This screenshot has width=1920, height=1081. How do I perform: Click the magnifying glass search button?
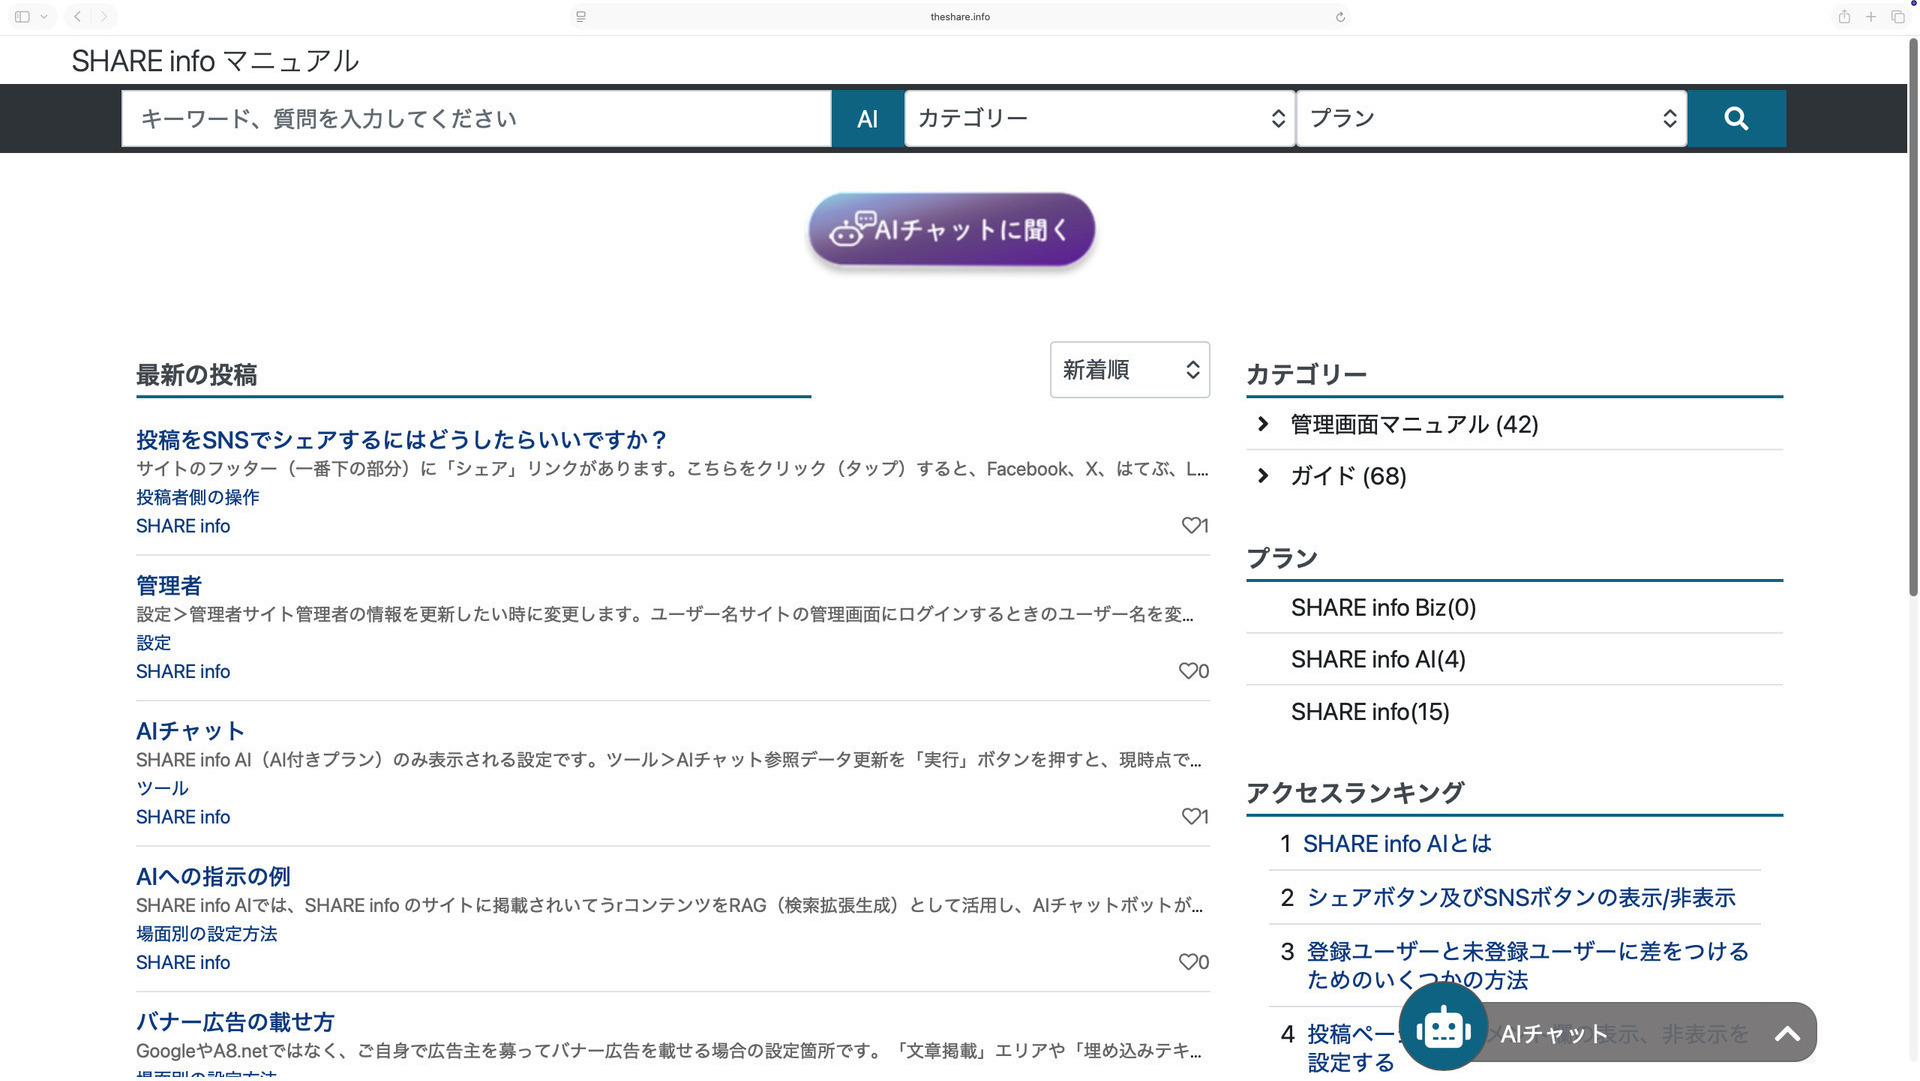1736,118
